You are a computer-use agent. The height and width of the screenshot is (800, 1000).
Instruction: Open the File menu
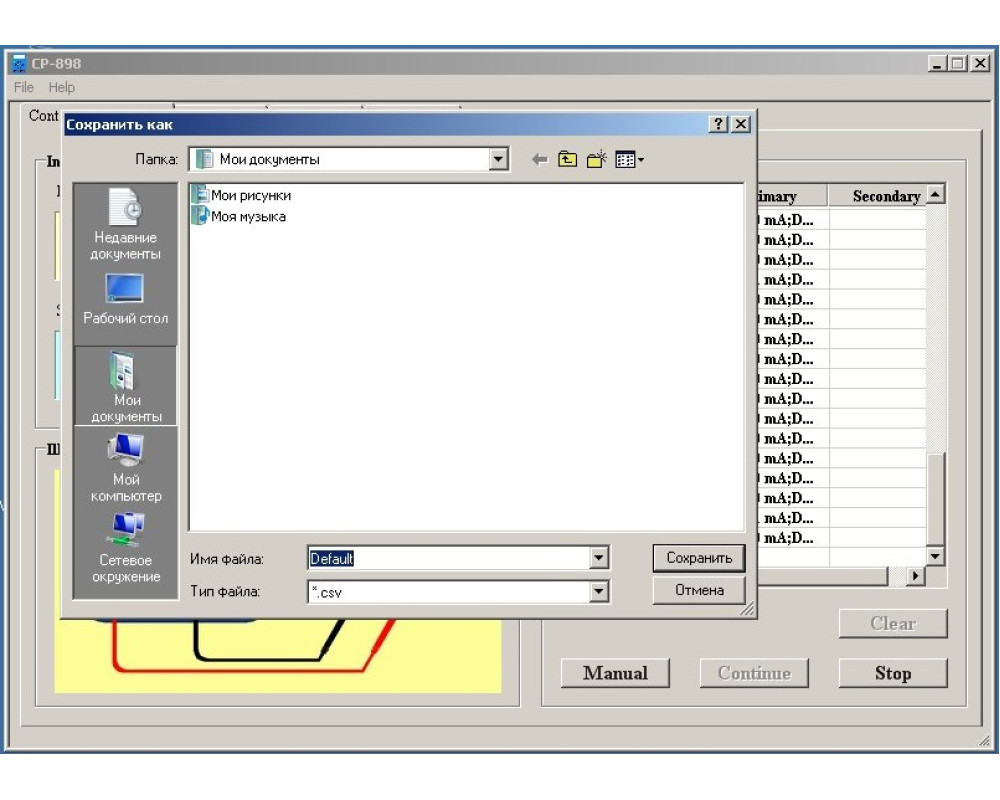[x=23, y=88]
